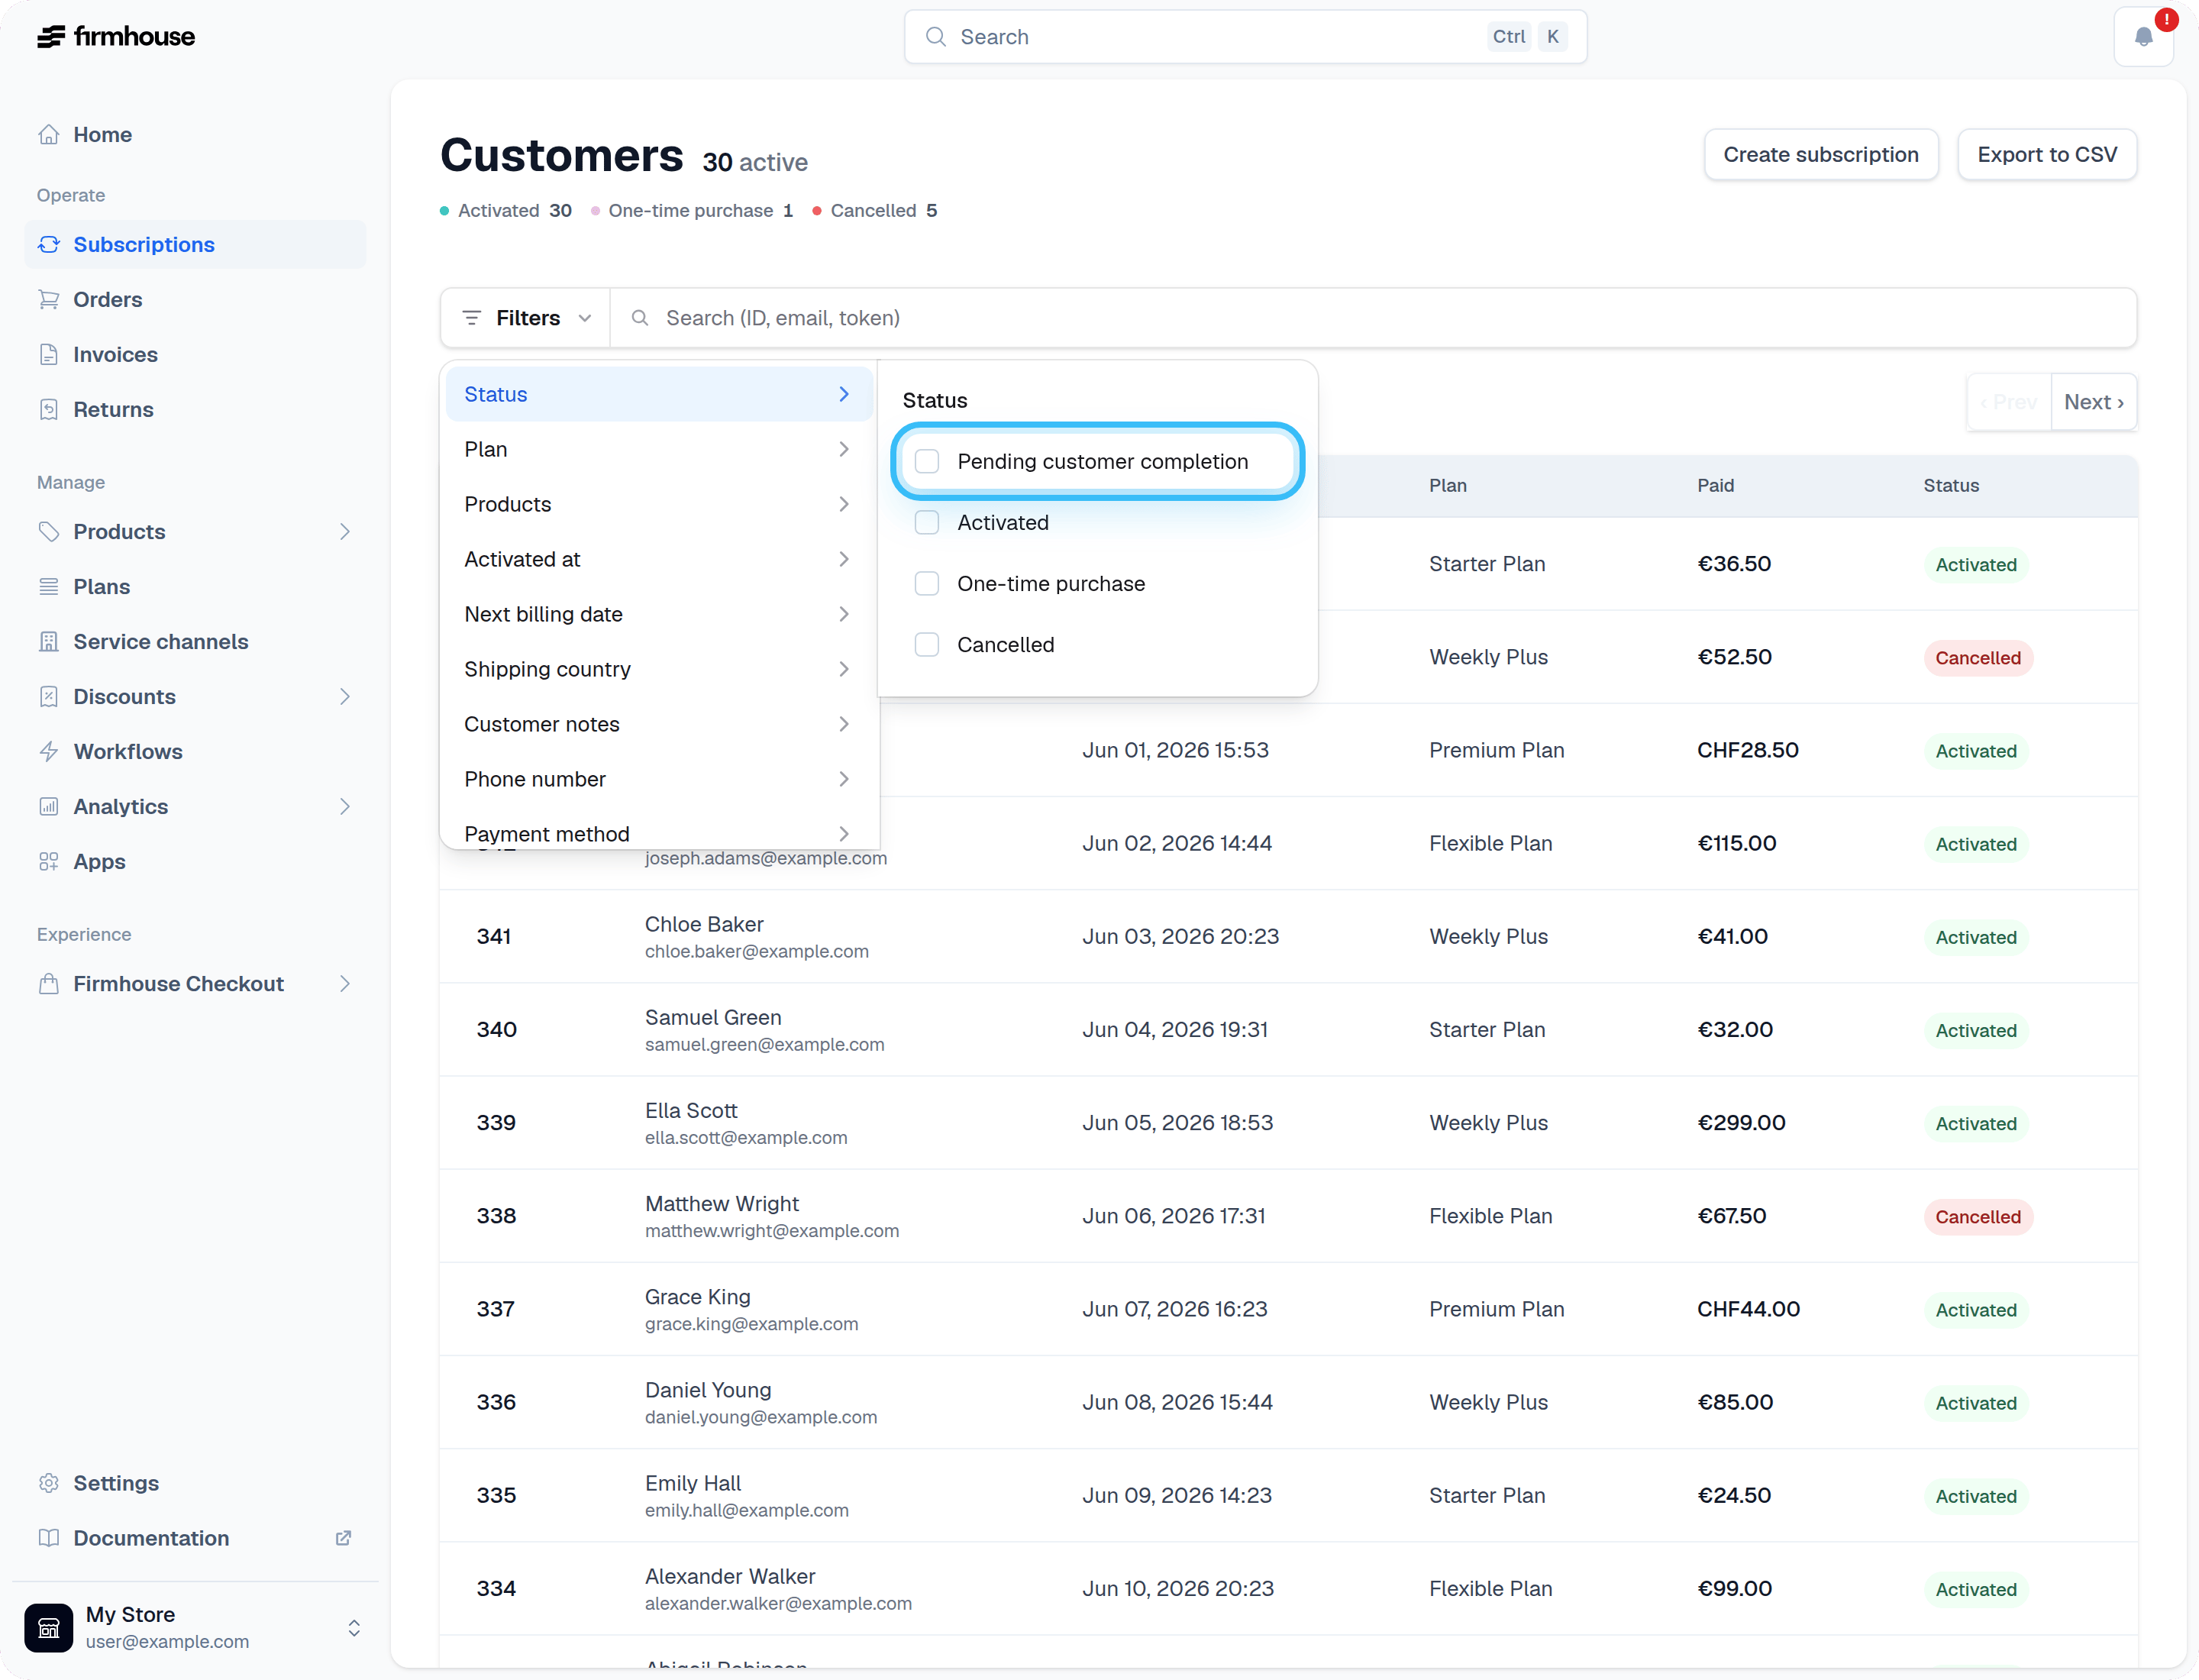
Task: Expand the Shipping country filter chevron
Action: pyautogui.click(x=844, y=669)
